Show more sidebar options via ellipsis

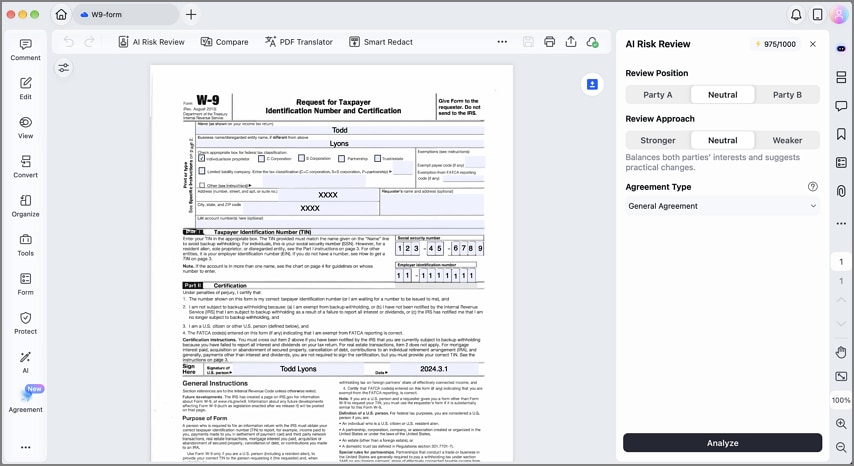tap(25, 447)
